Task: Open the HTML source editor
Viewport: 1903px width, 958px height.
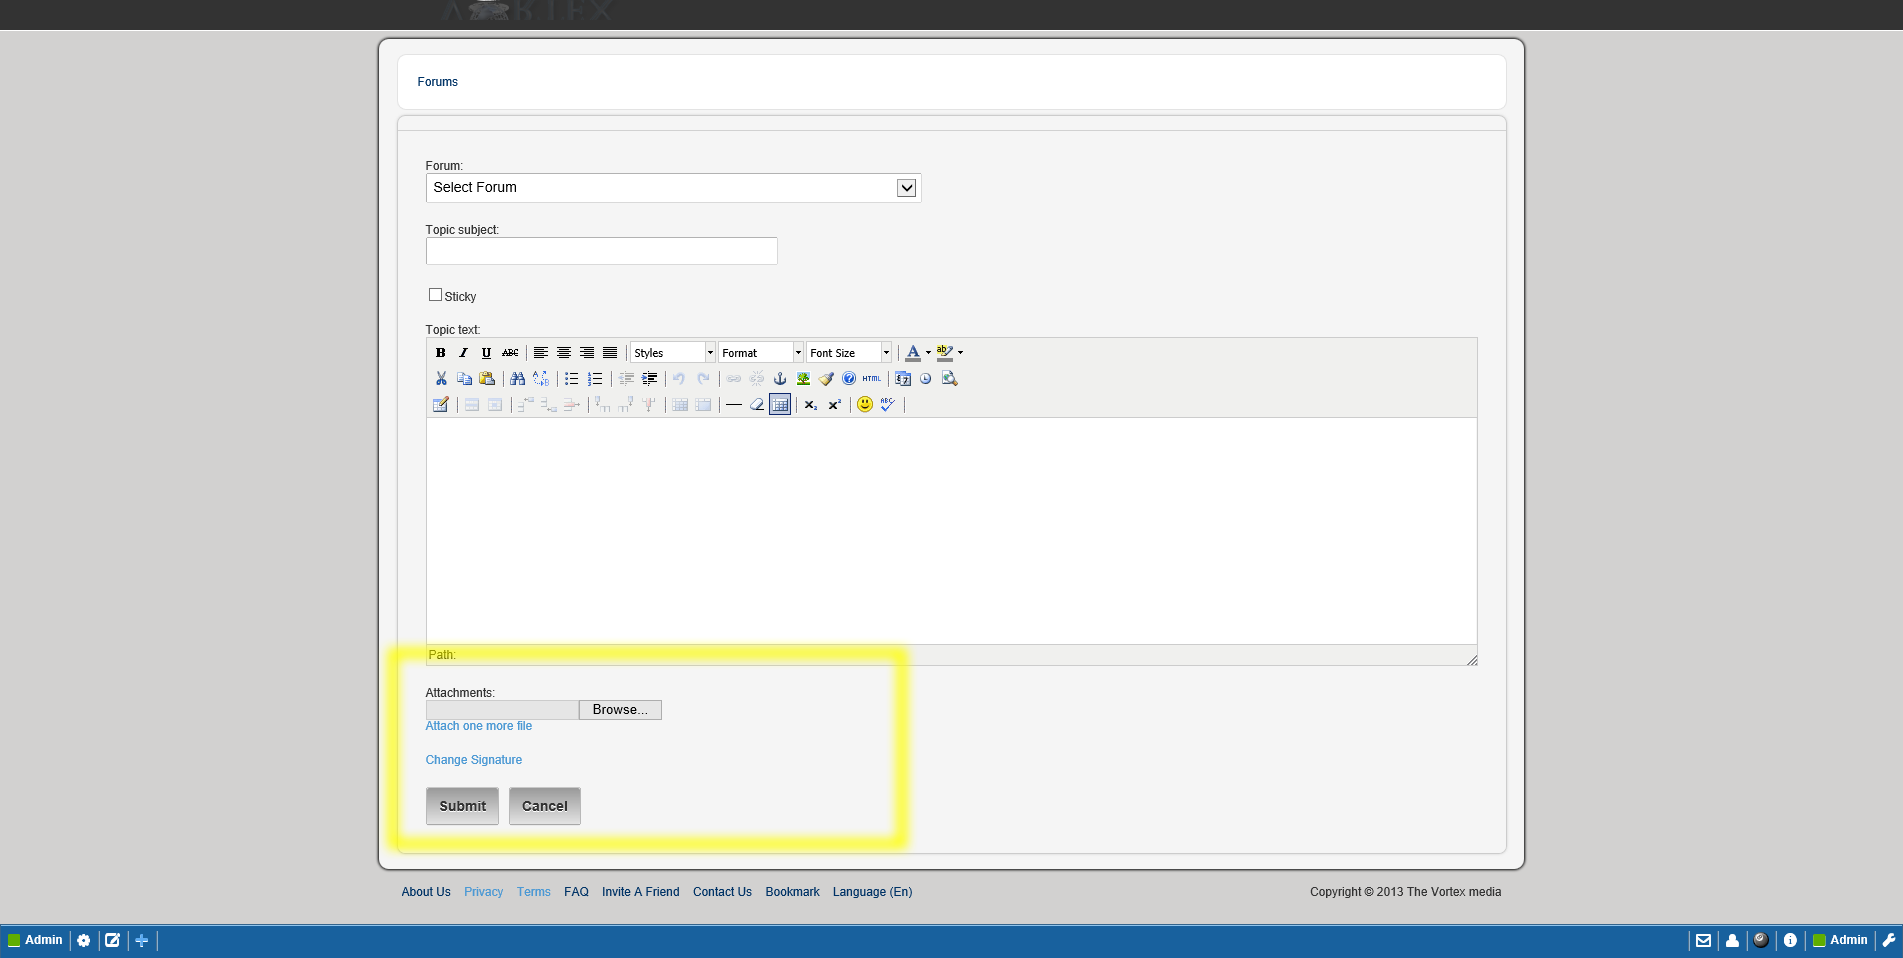Action: [872, 379]
